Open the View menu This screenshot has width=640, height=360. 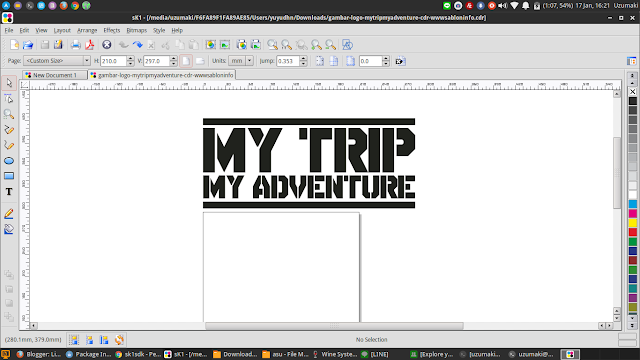[x=41, y=30]
